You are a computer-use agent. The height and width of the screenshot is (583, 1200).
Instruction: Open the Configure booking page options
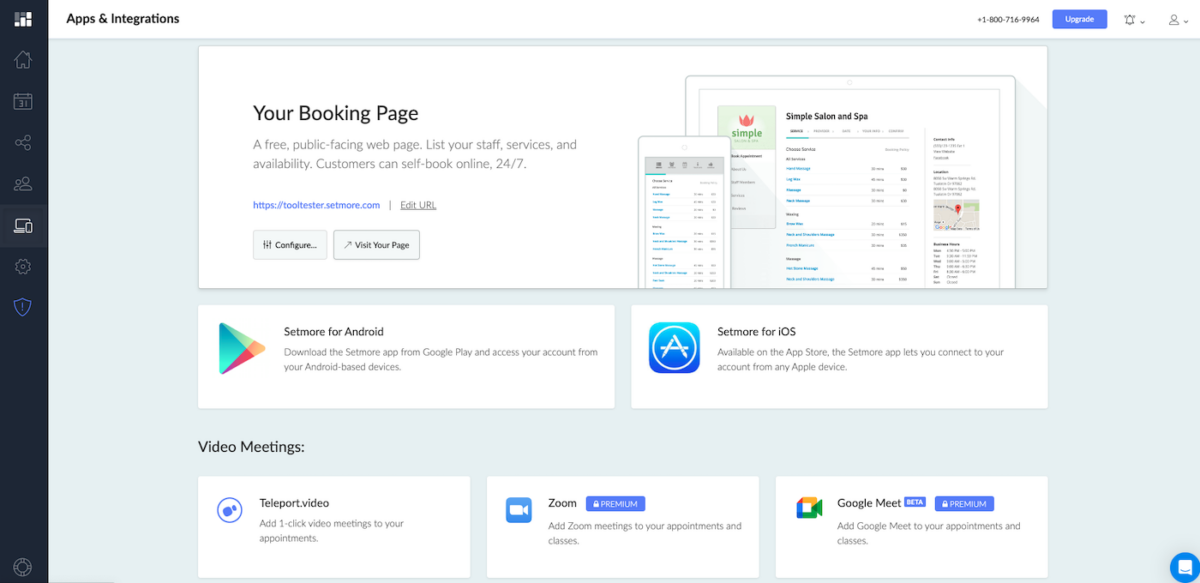point(289,244)
